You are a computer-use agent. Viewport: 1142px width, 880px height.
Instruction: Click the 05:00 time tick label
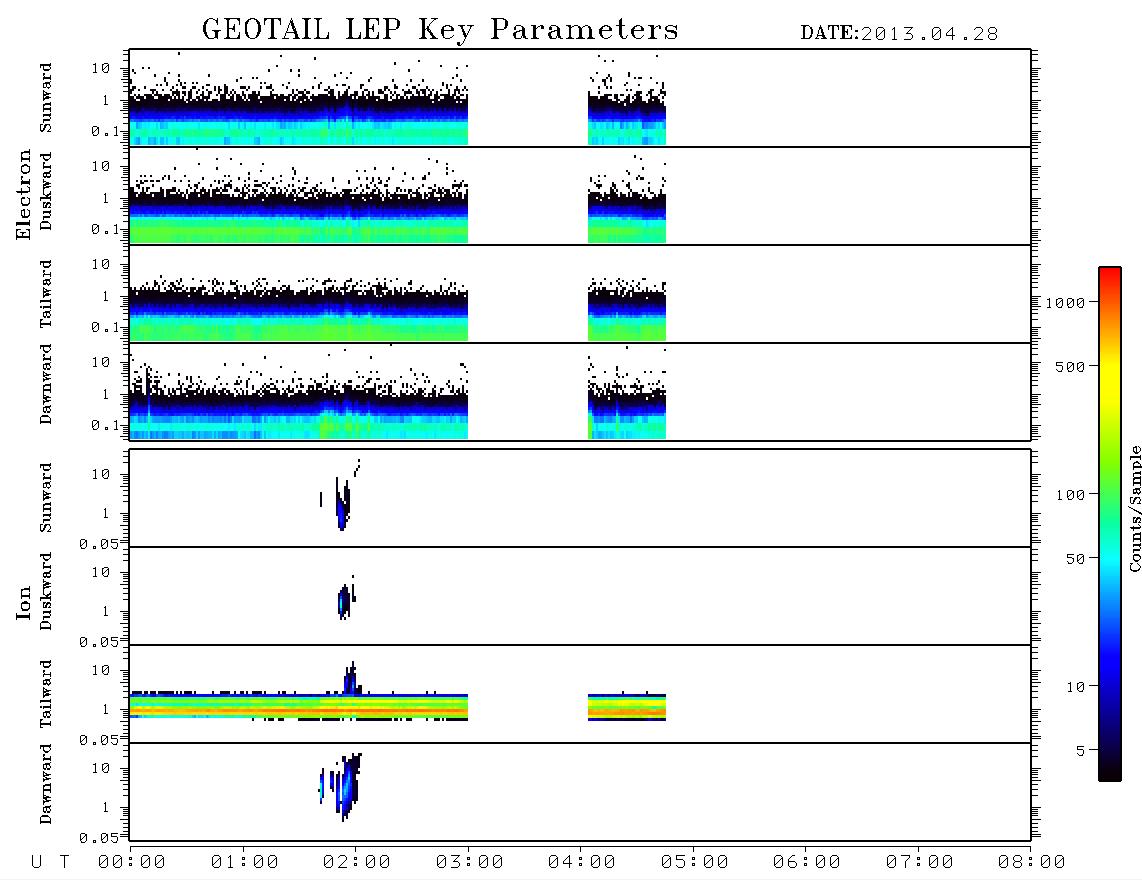[695, 863]
